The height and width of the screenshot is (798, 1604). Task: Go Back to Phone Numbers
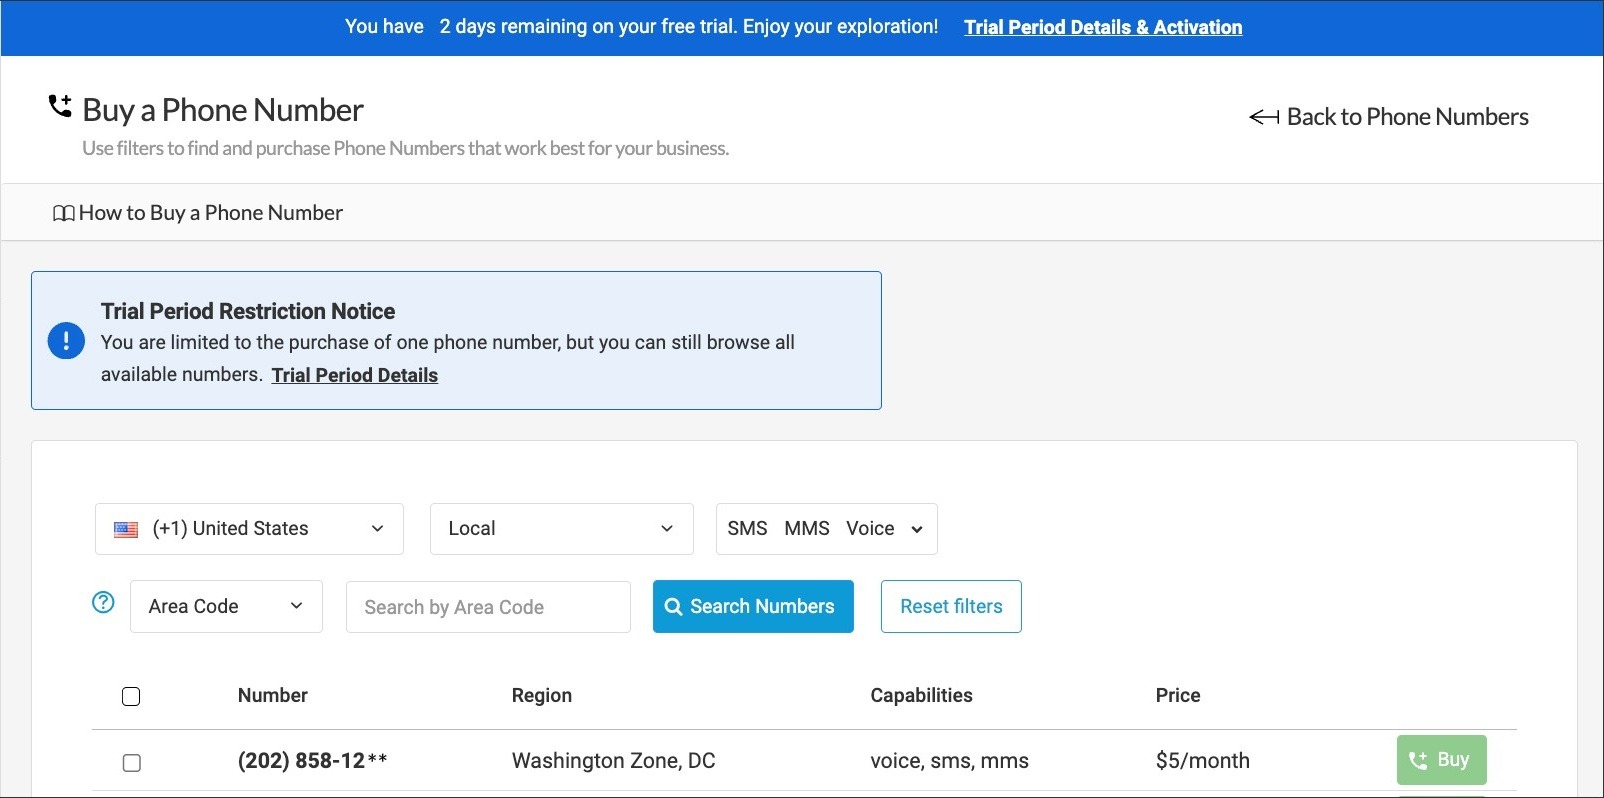pyautogui.click(x=1406, y=117)
